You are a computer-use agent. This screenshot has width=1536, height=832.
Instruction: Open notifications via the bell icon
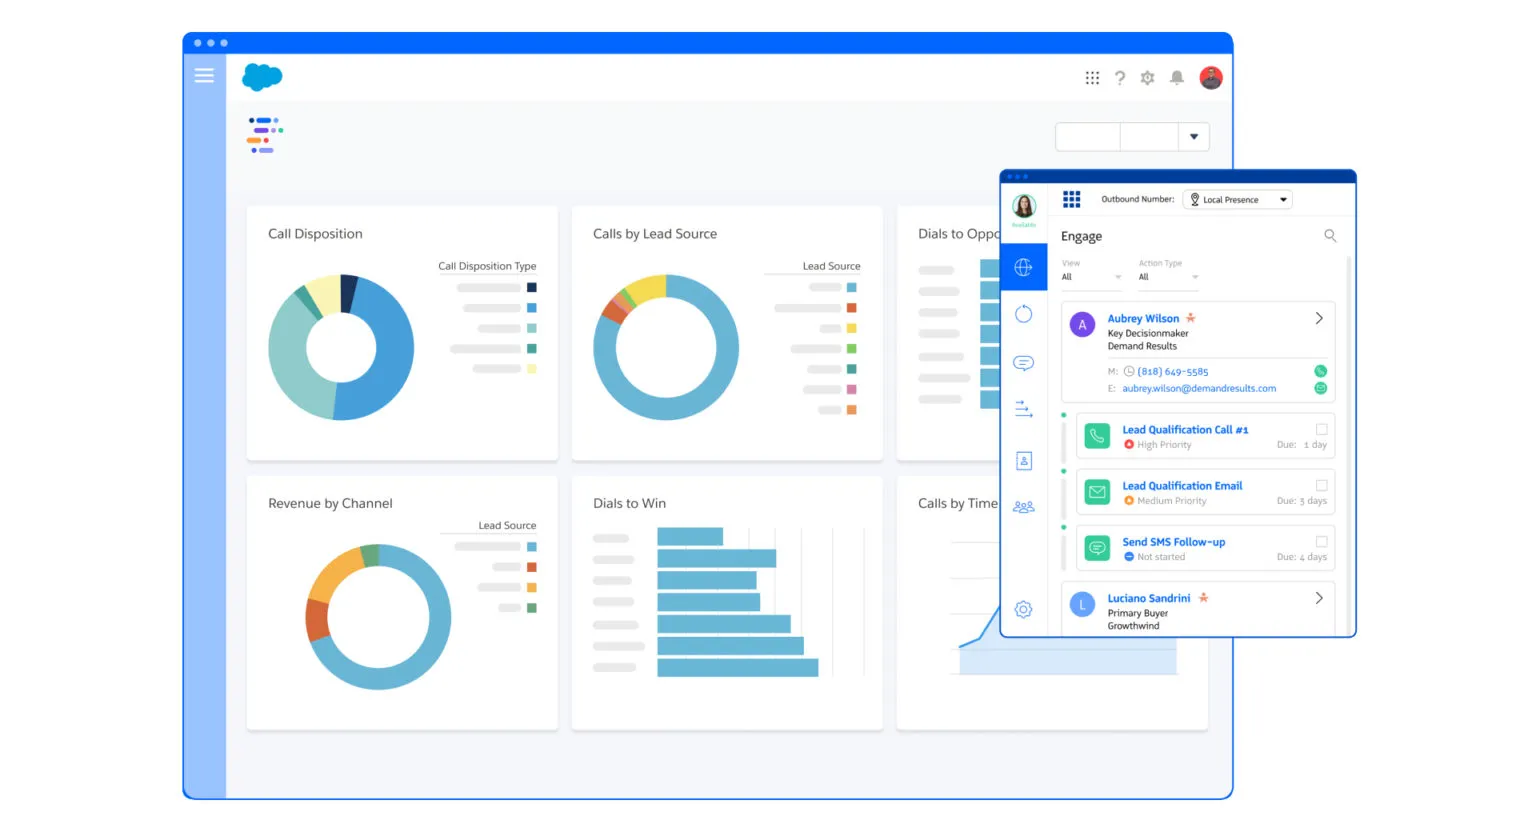(x=1176, y=77)
